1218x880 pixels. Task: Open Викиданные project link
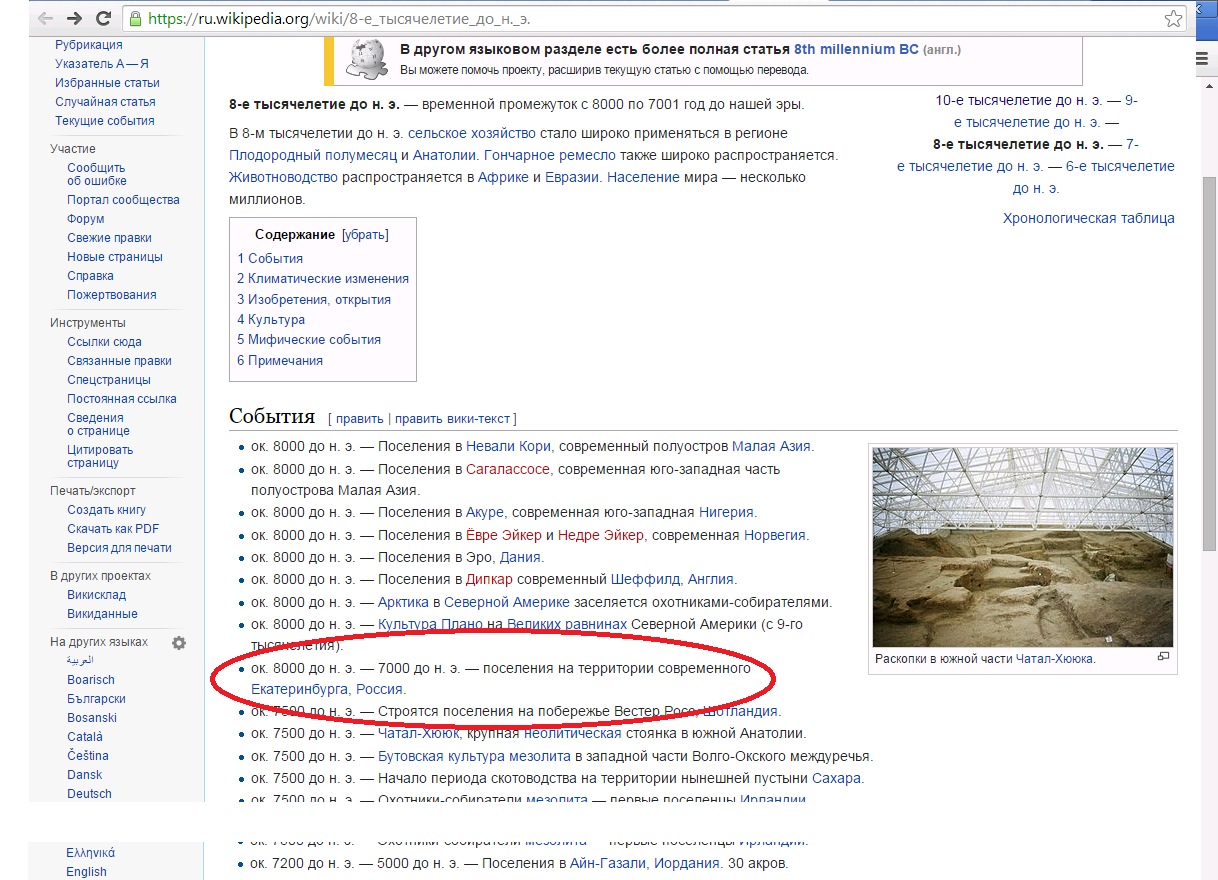(x=102, y=614)
